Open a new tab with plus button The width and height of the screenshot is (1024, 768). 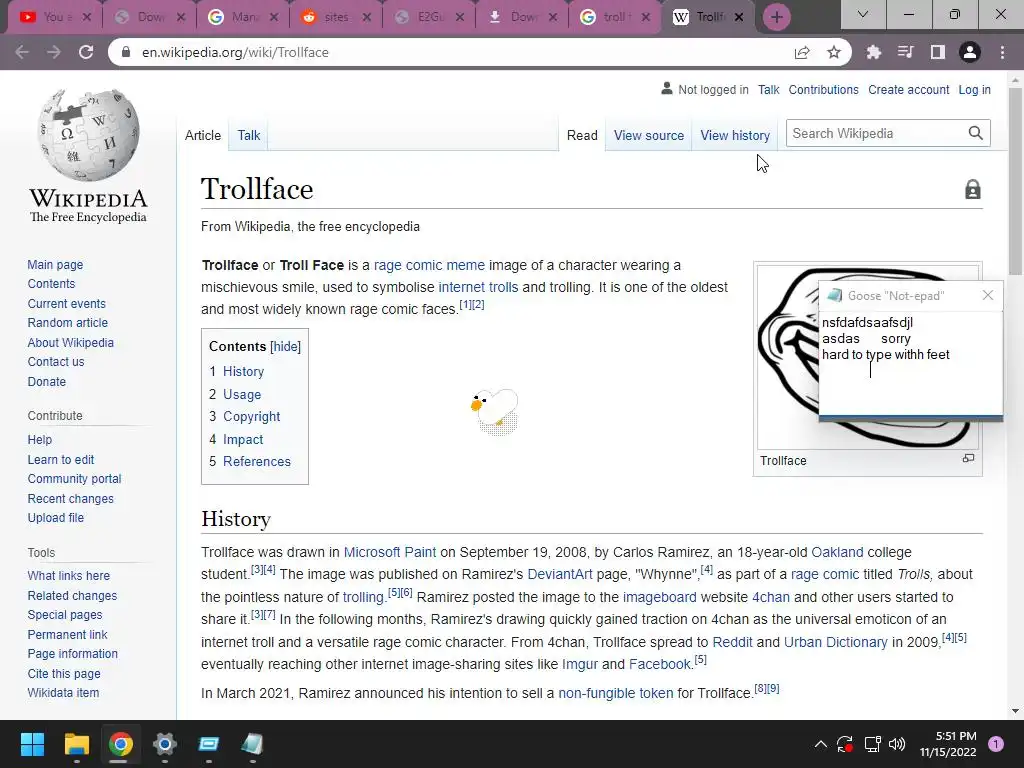point(776,17)
